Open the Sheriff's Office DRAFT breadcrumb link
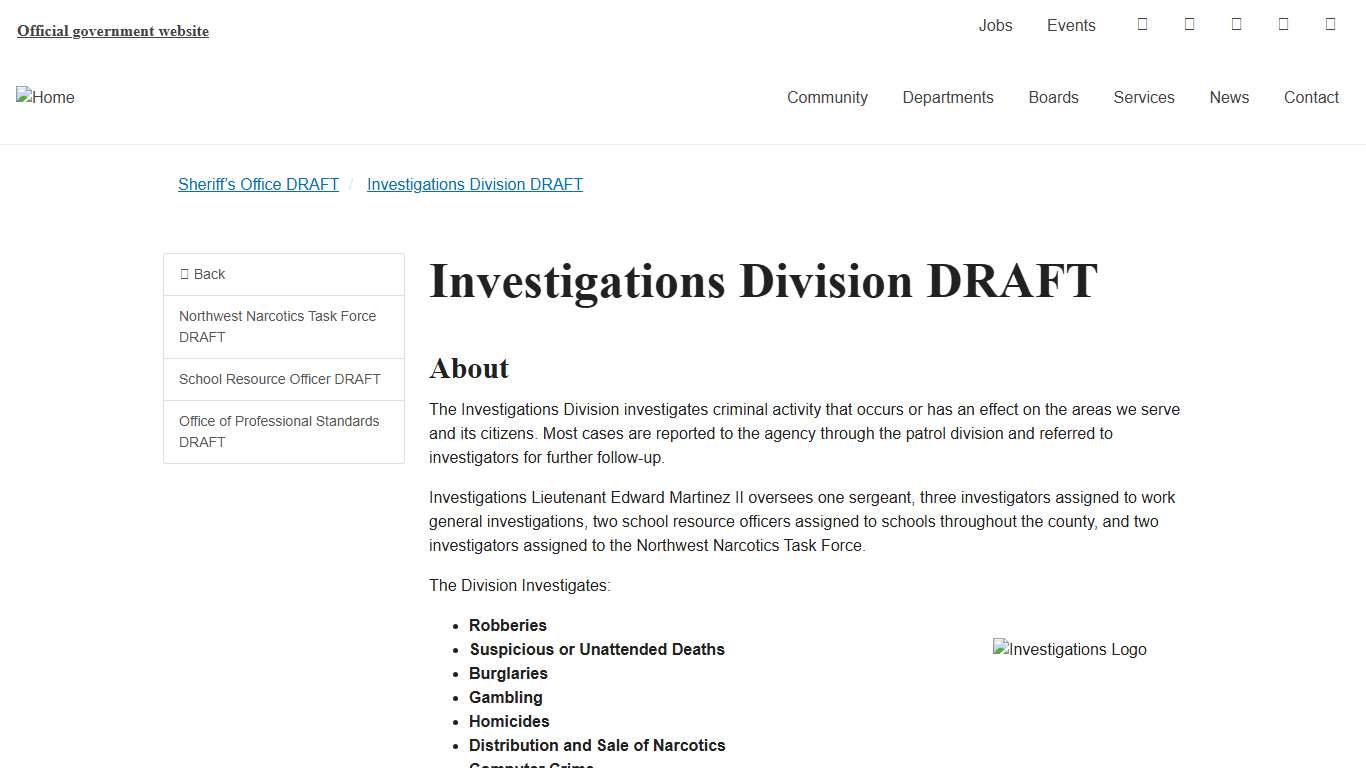The image size is (1366, 768). point(258,184)
